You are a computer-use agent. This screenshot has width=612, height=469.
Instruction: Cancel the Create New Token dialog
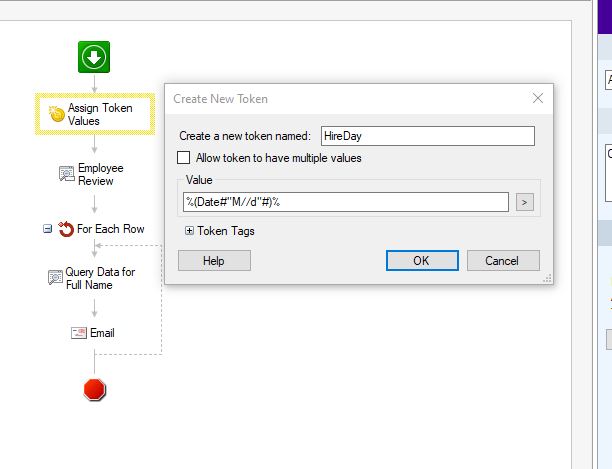502,260
